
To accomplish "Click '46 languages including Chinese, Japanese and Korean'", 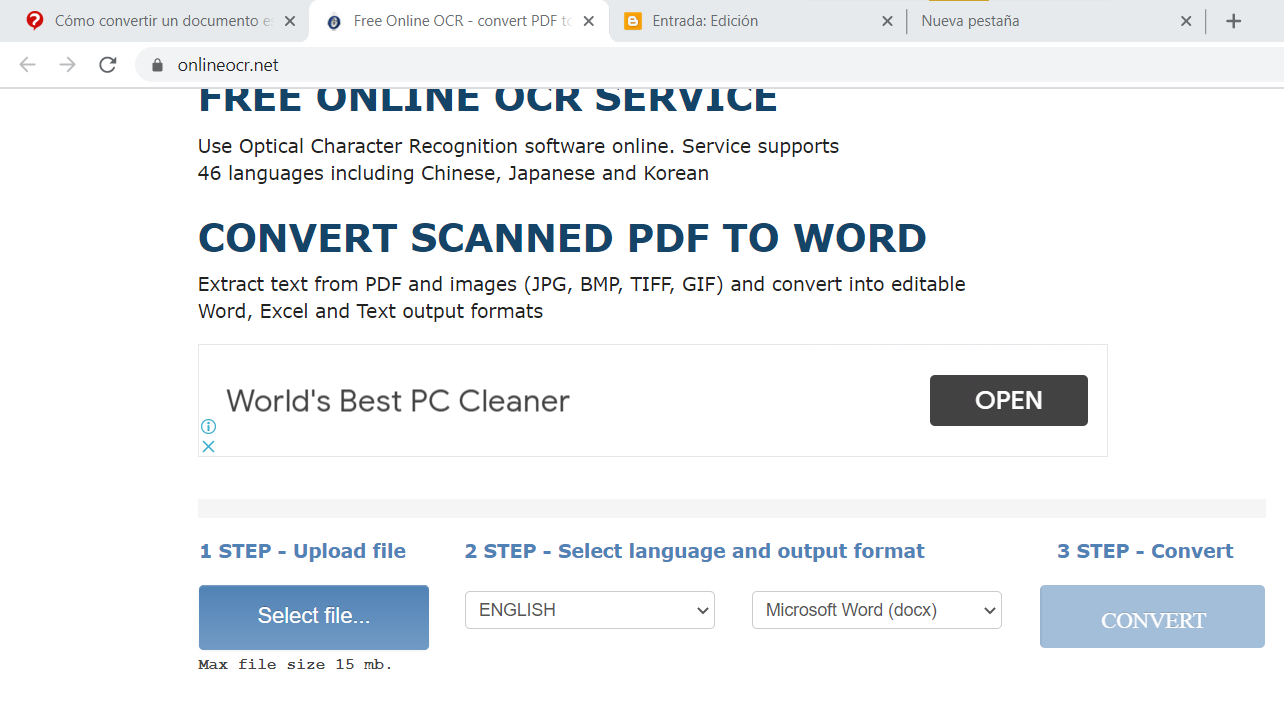I will click(453, 173).
